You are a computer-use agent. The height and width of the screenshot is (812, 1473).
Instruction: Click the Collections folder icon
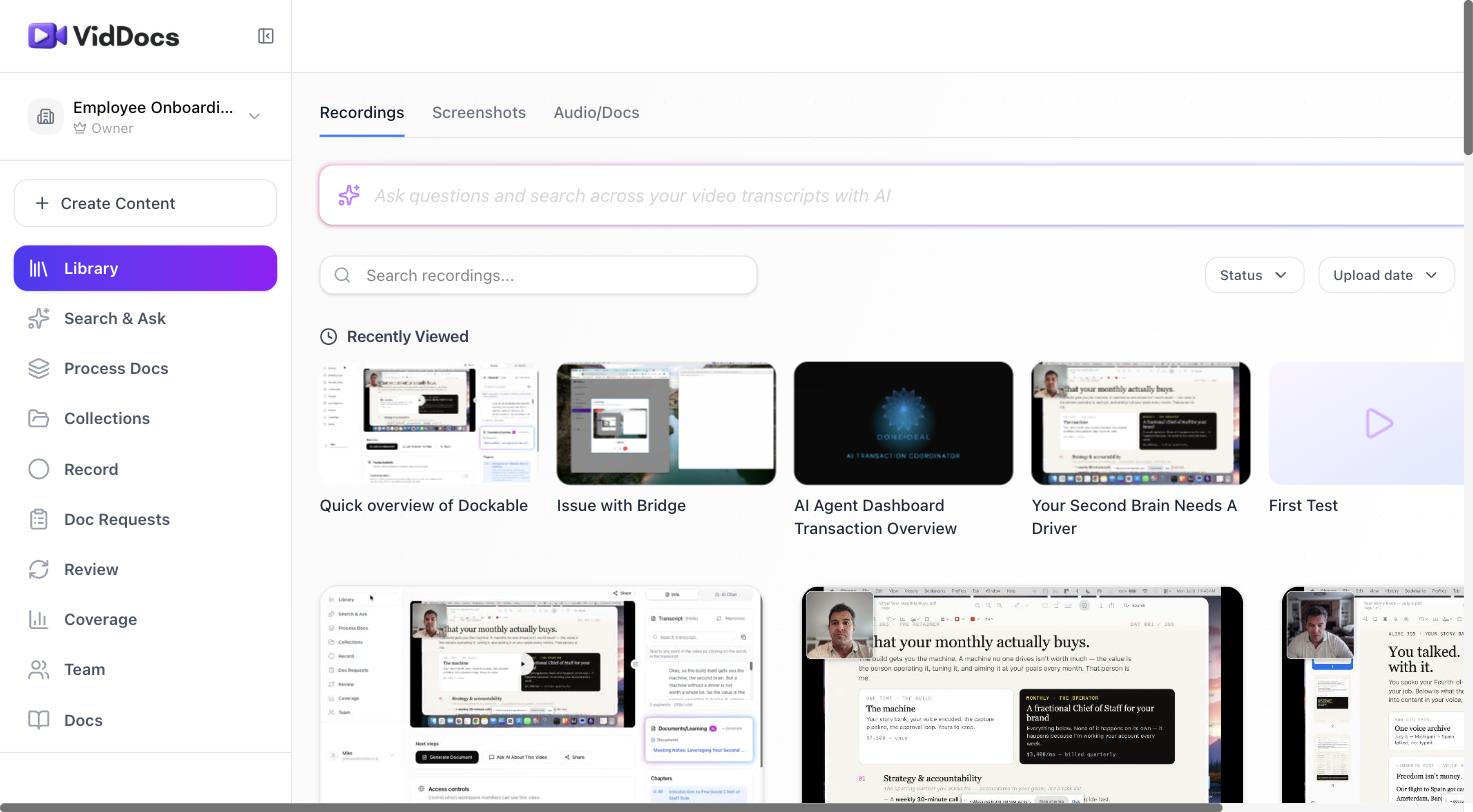pos(39,418)
